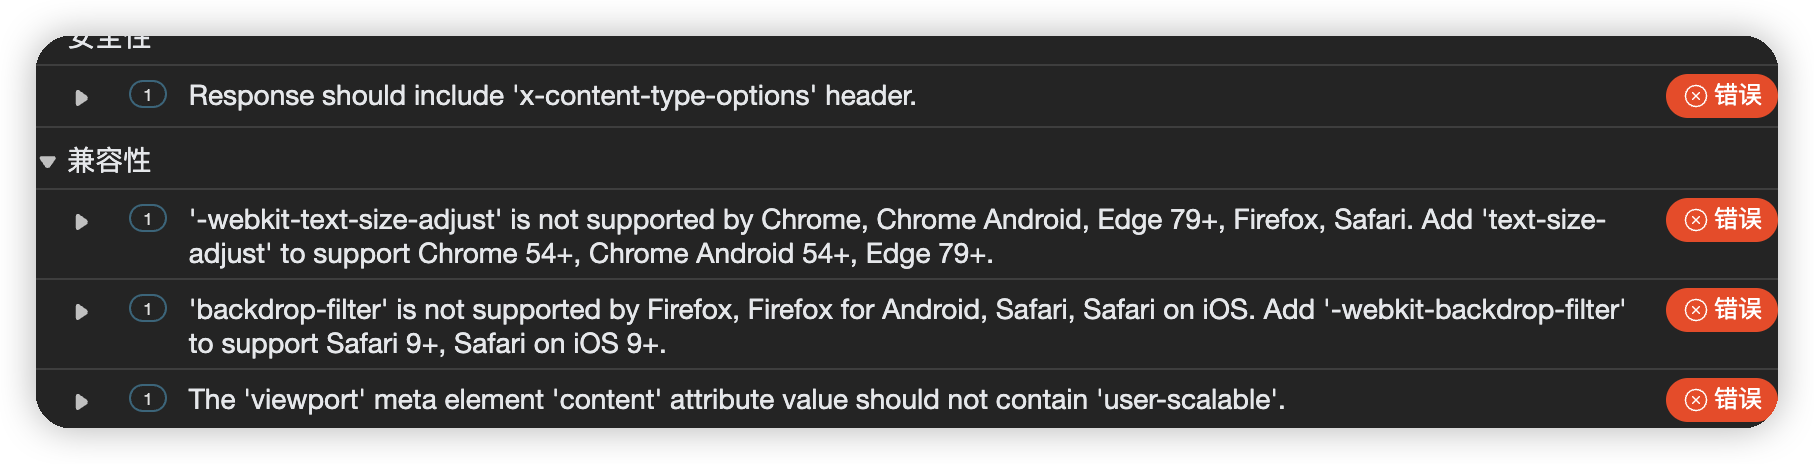Expand the x-content-type-options header issue

(x=82, y=98)
